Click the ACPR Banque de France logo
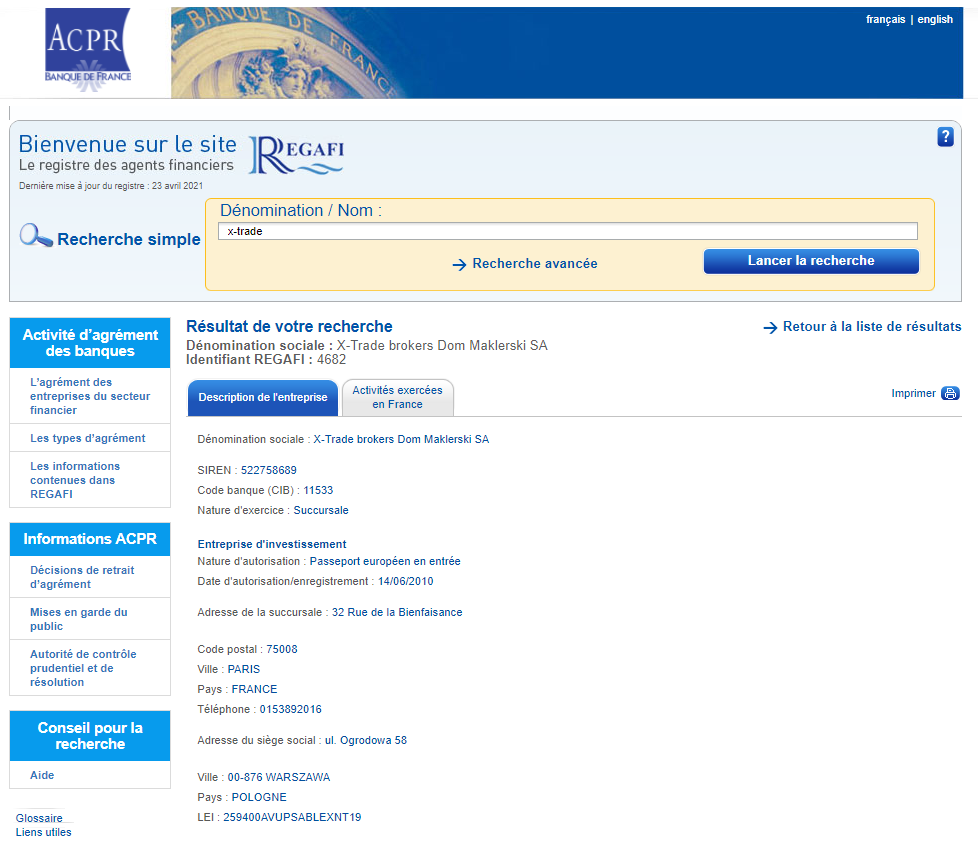 click(88, 50)
